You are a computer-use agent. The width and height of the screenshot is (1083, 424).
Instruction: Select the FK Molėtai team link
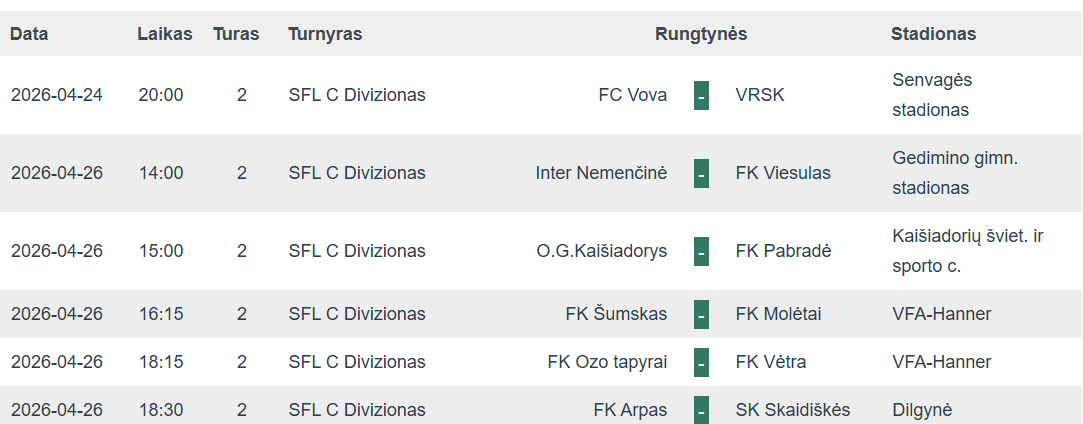tap(778, 314)
